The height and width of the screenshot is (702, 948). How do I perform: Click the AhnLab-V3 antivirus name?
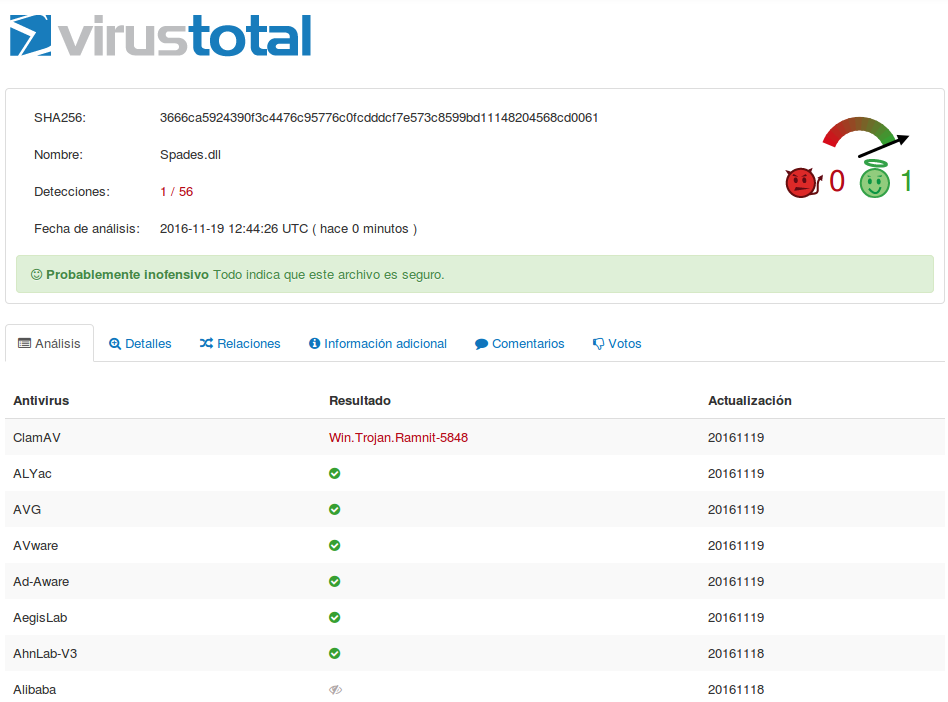pos(45,654)
